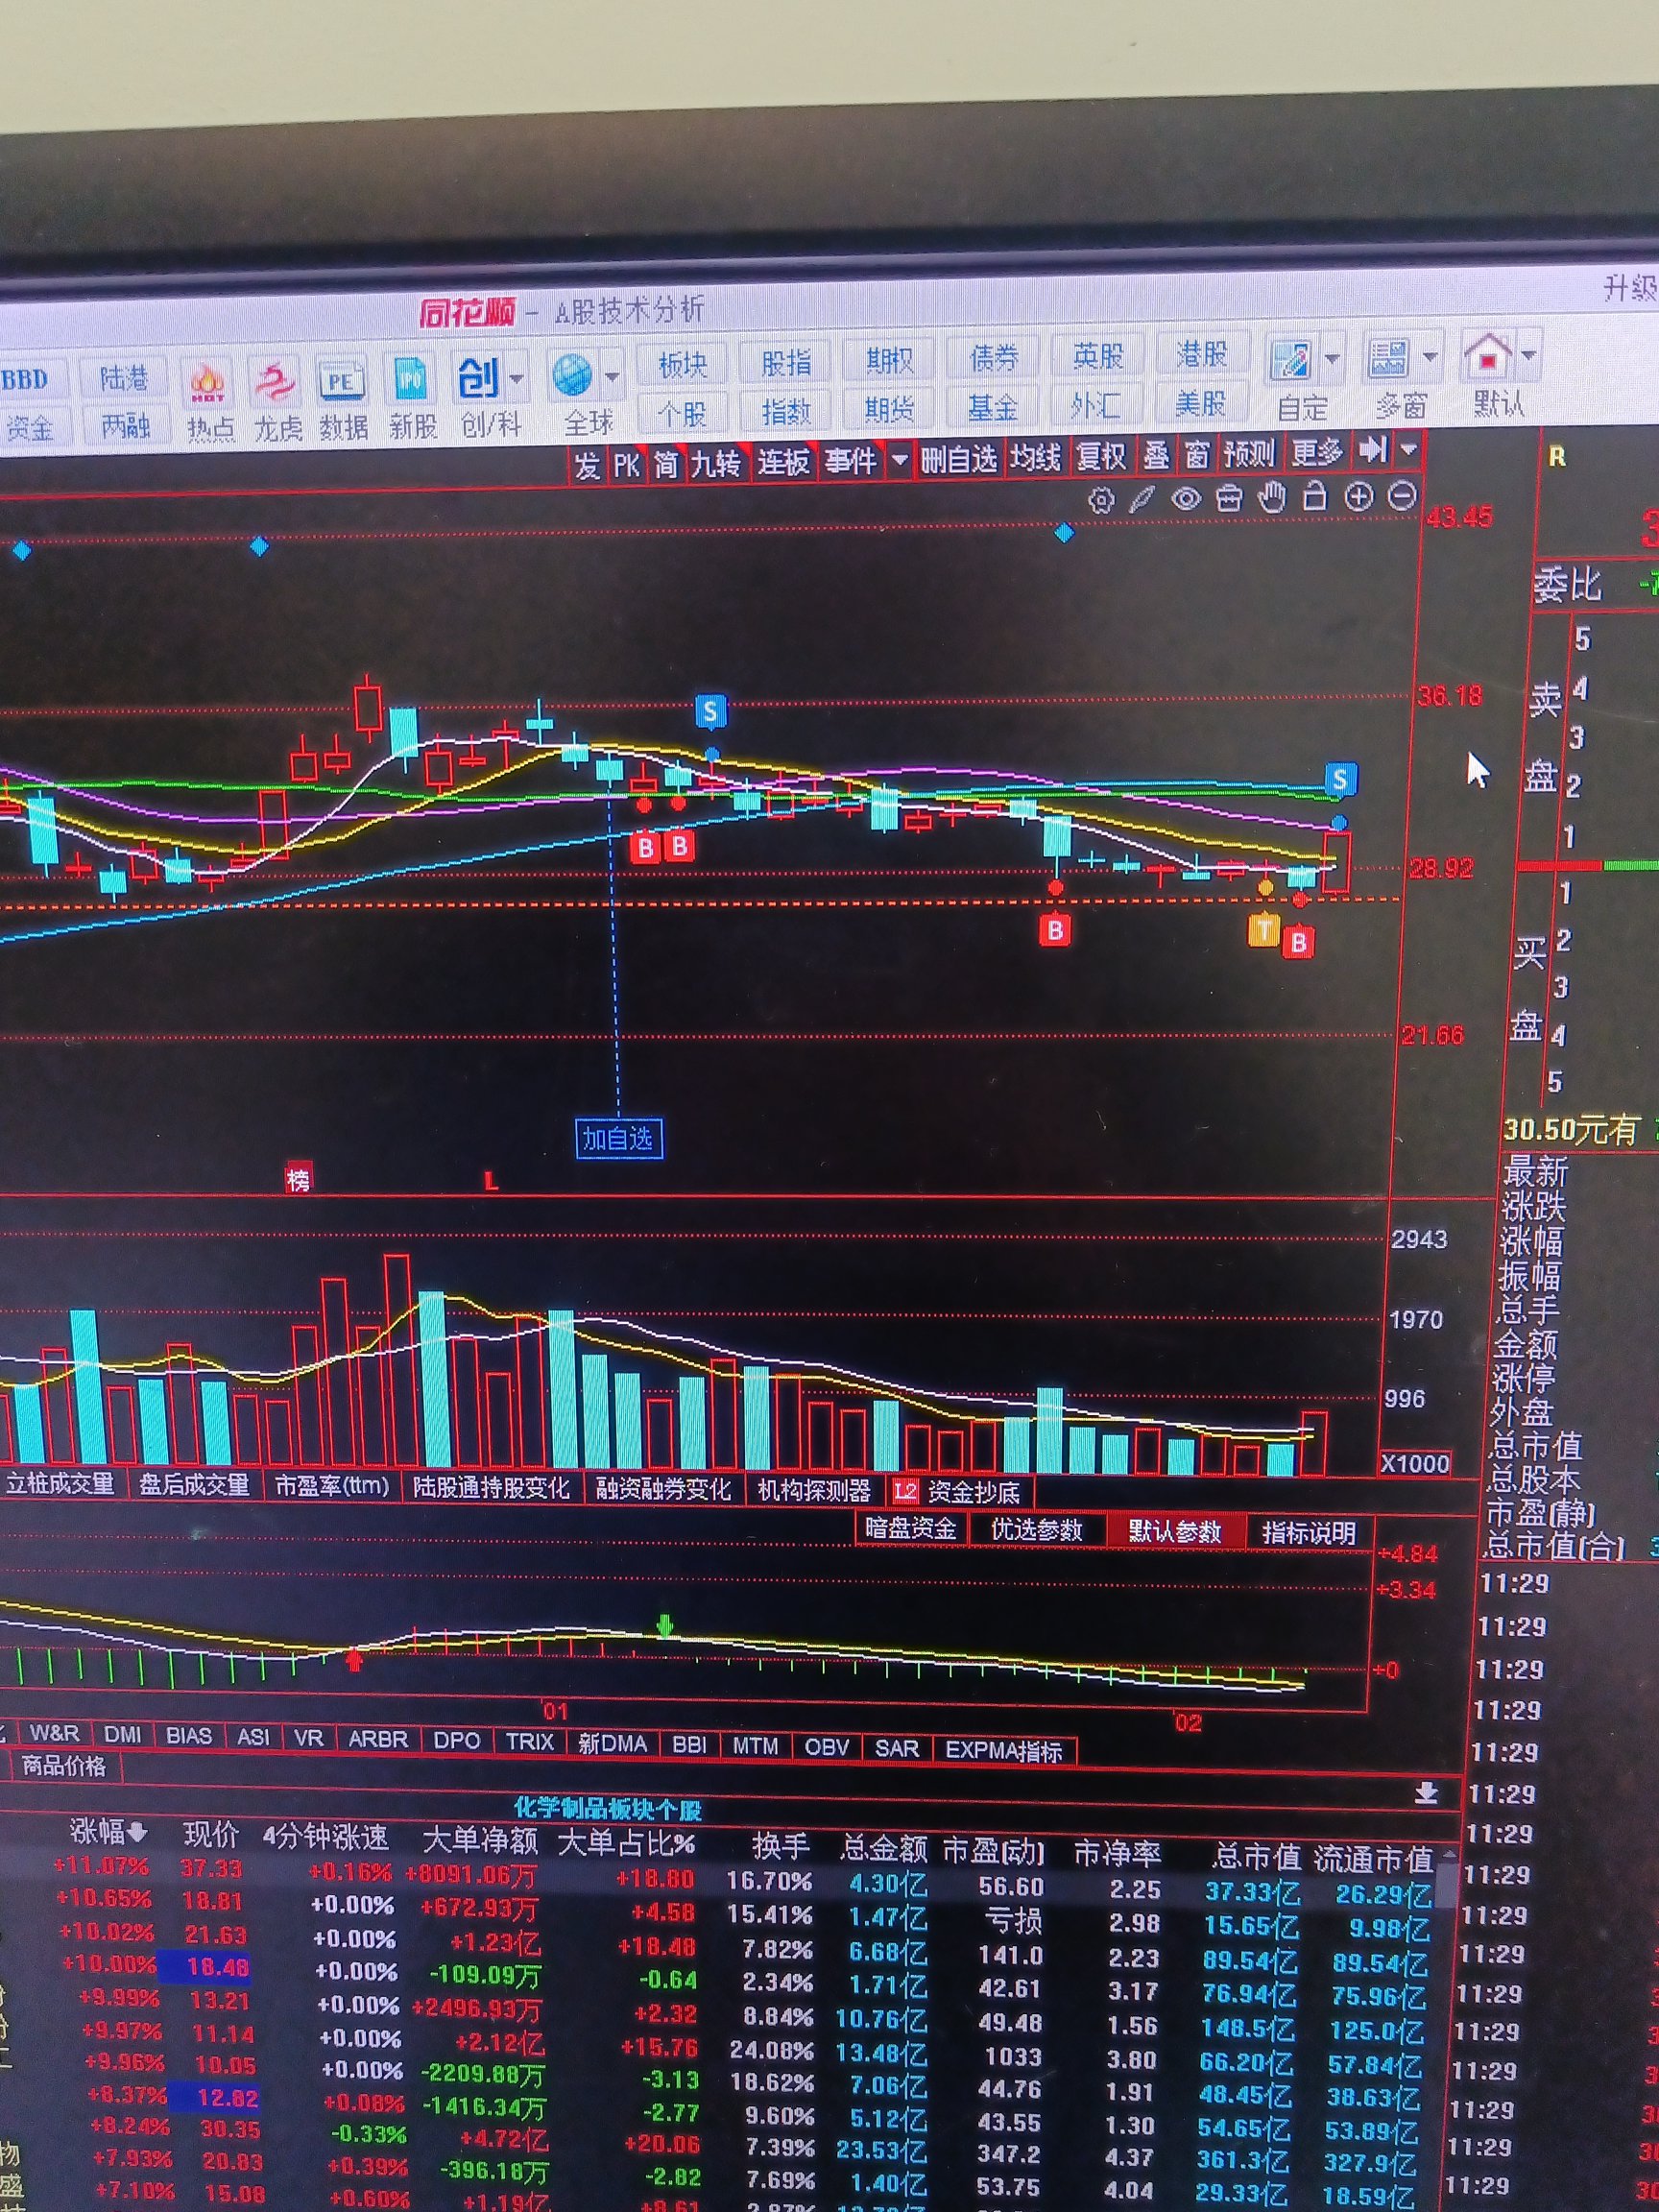Viewport: 1659px width, 2212px height.
Task: Click the 默认参数 button
Action: [1175, 1531]
